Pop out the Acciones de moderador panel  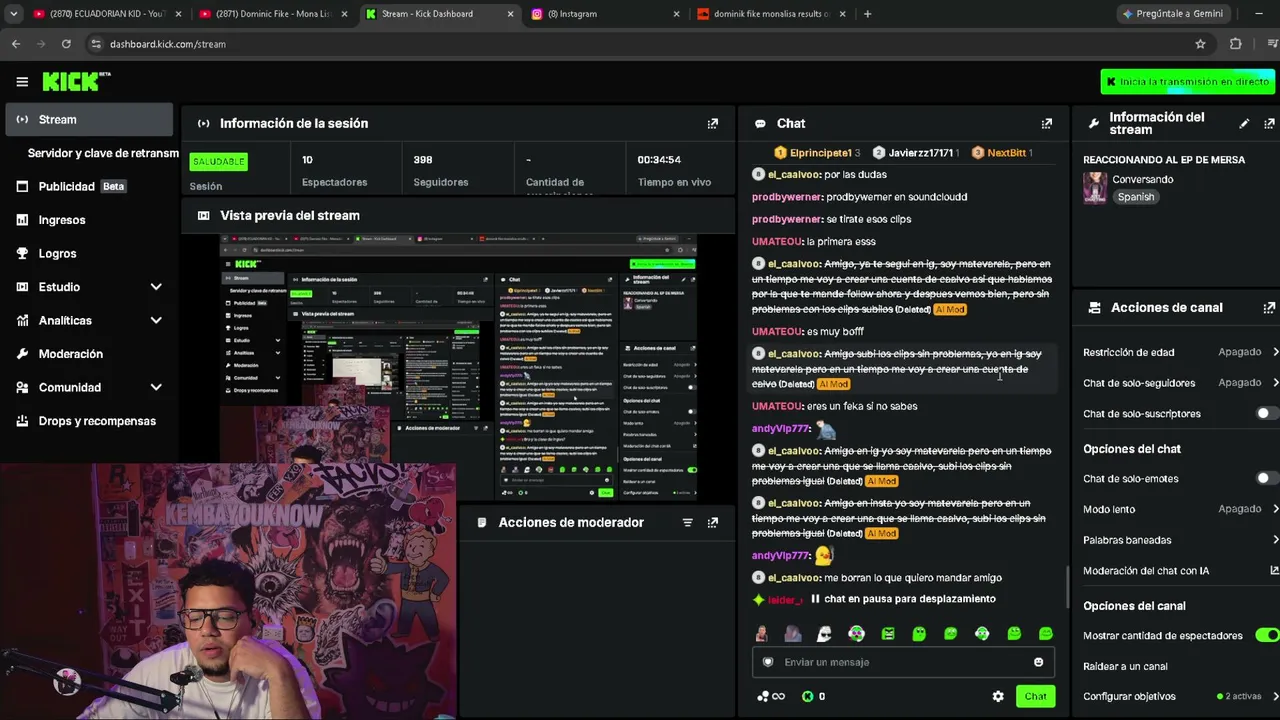tap(713, 522)
